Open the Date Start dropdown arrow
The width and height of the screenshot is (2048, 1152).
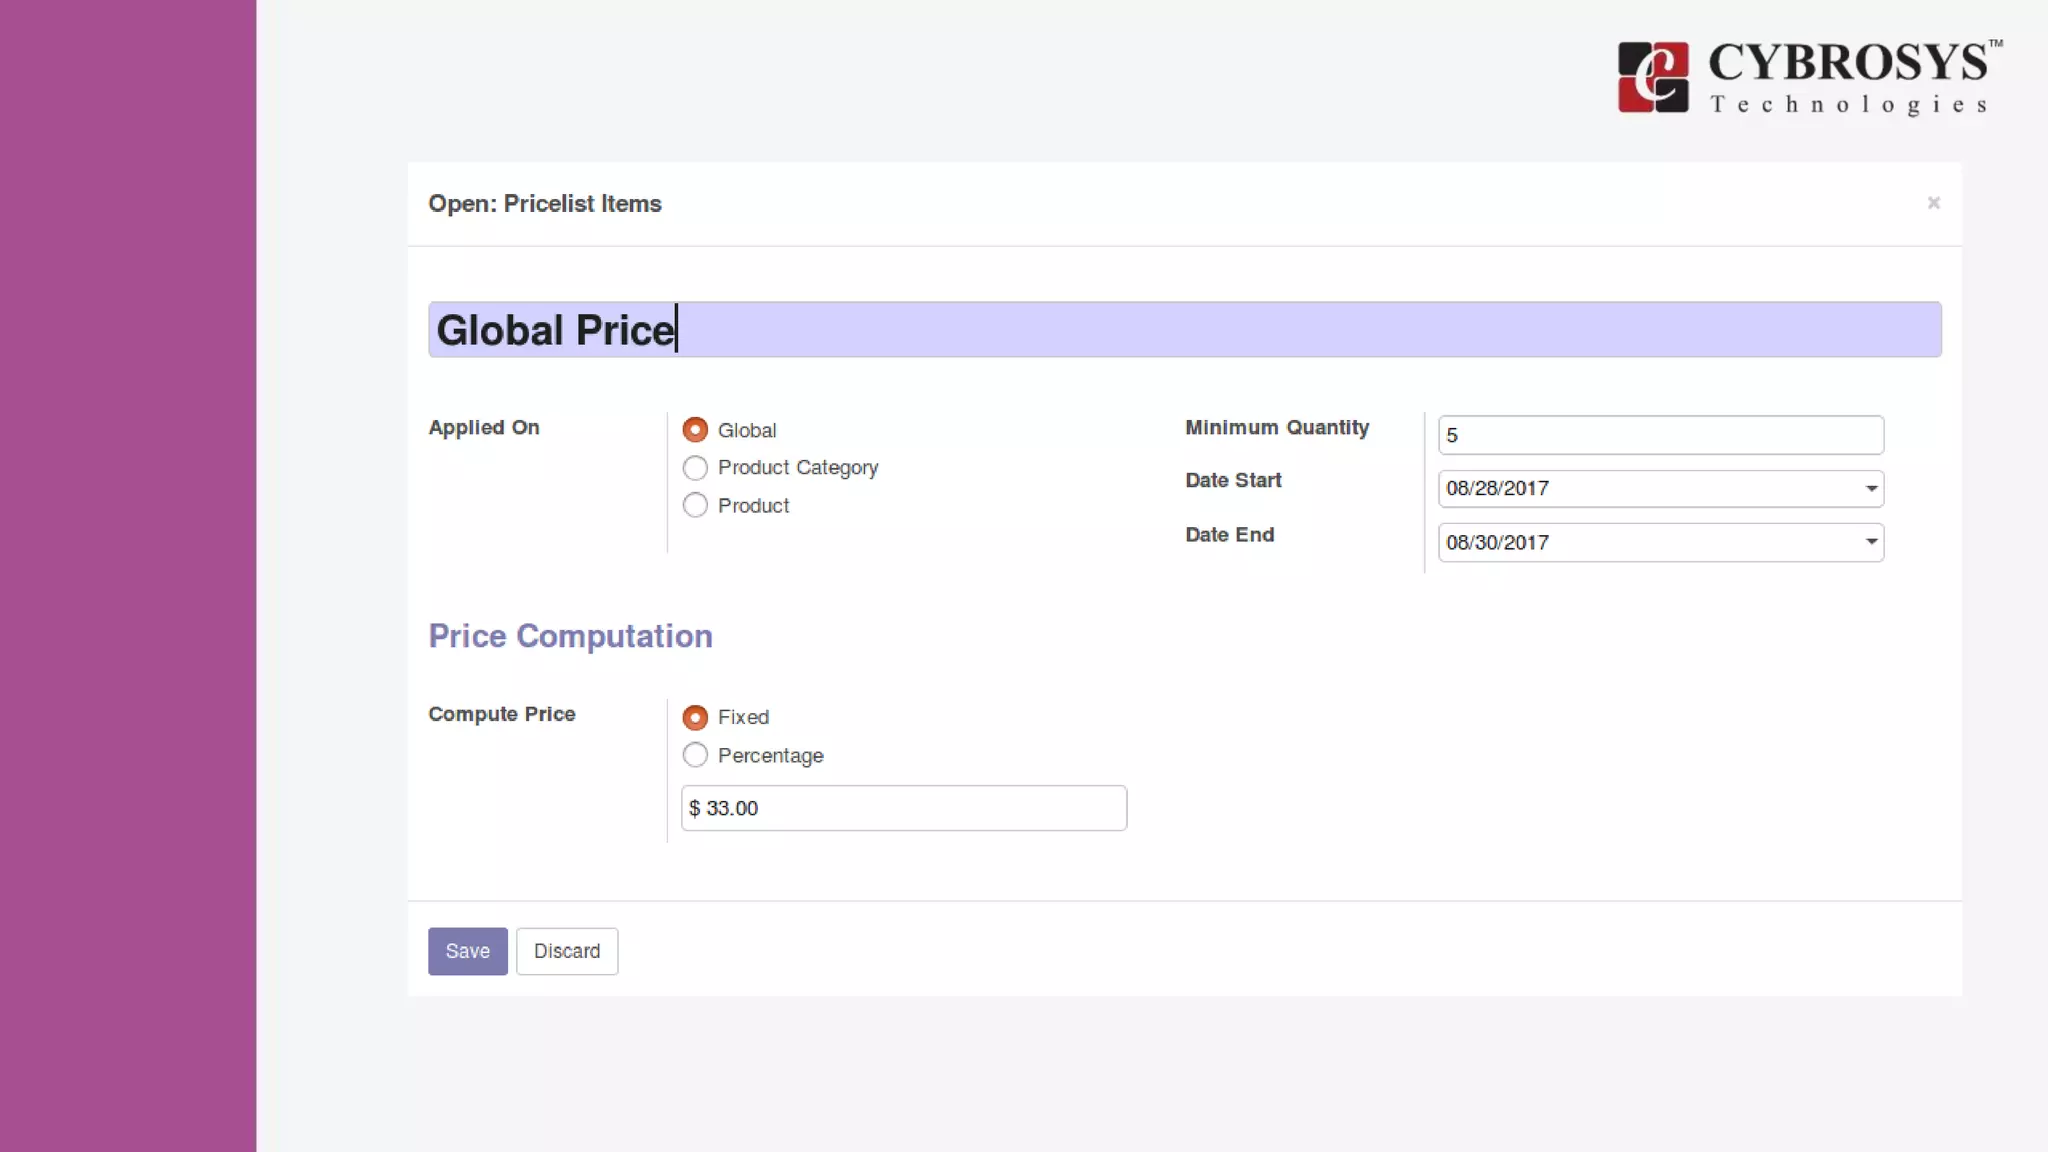1870,489
